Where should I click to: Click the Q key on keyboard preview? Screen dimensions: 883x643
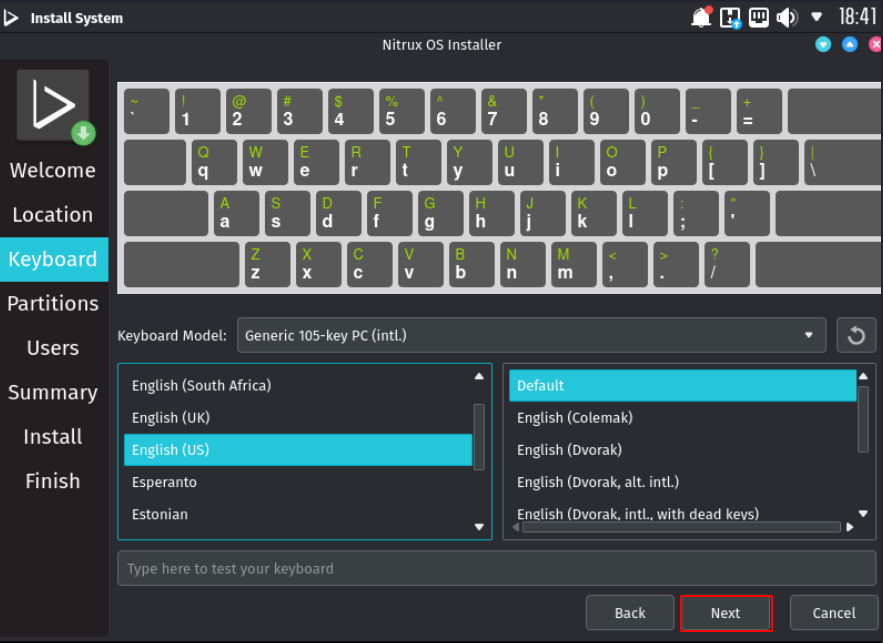click(x=214, y=163)
